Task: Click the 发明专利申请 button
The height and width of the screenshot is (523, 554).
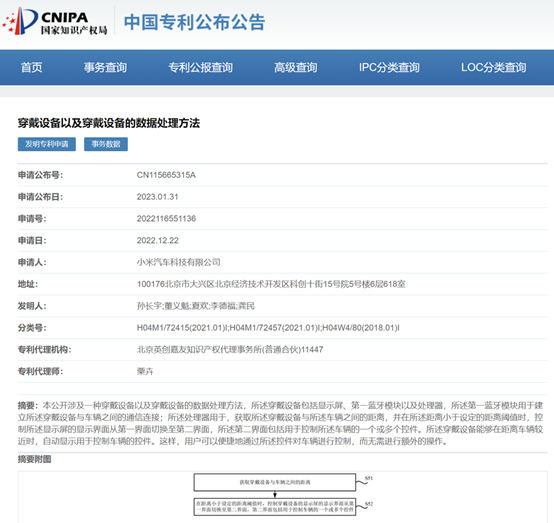Action: 47,144
